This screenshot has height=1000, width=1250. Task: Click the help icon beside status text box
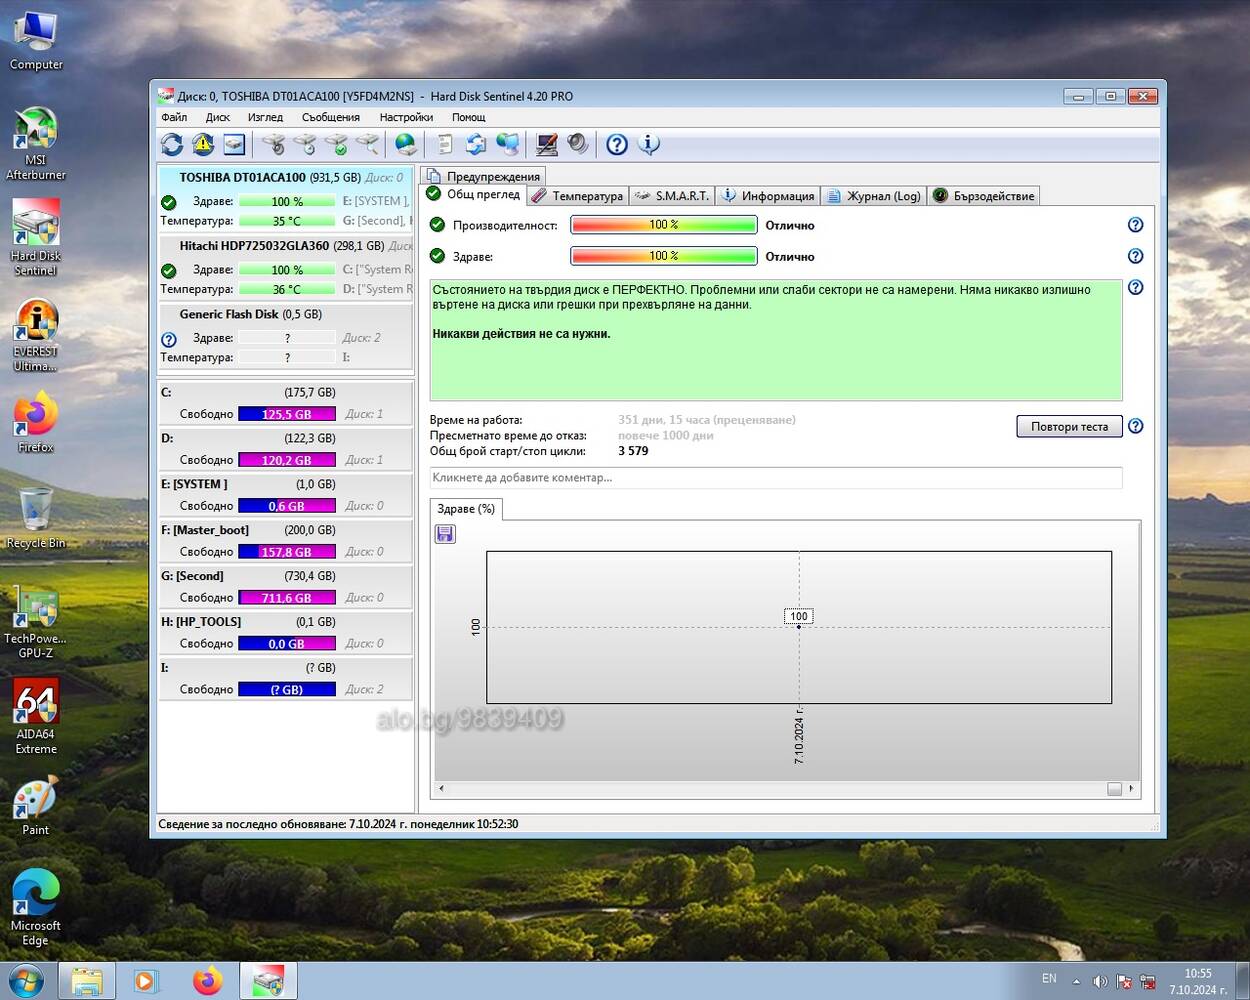click(1135, 287)
